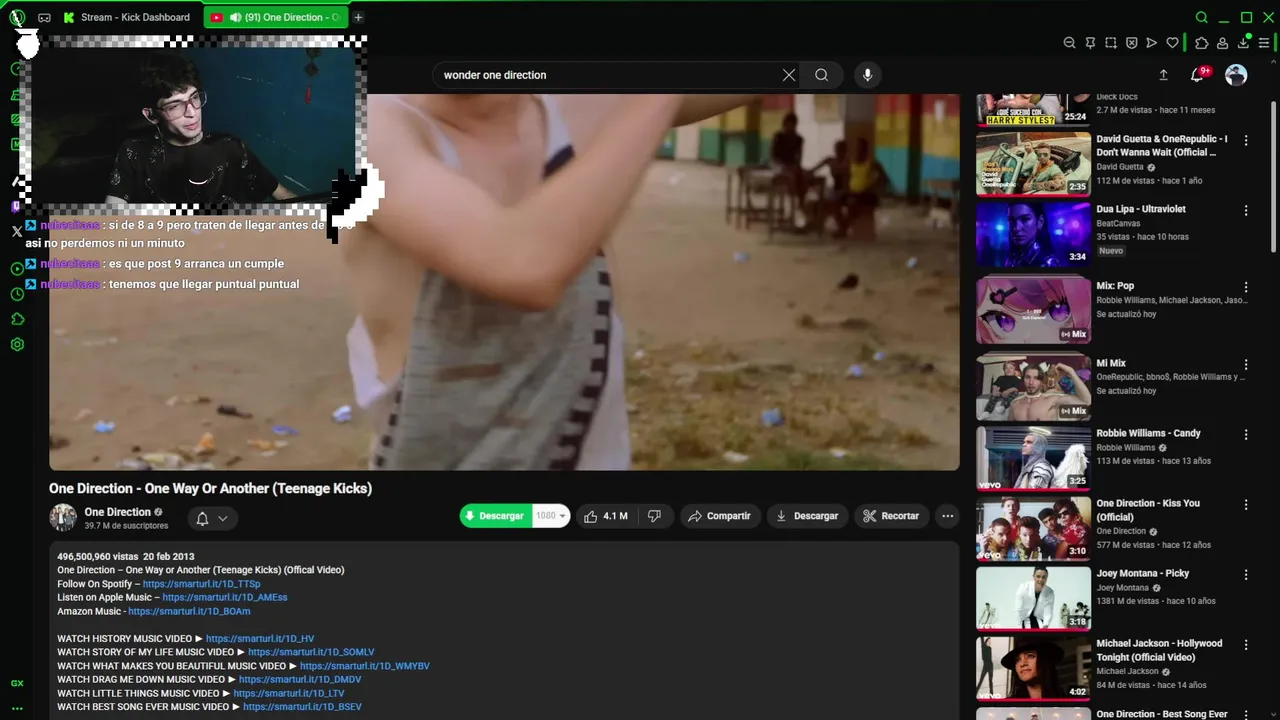Toggle channel notification bell subscription menu
This screenshot has height=720, width=1280.
(211, 518)
